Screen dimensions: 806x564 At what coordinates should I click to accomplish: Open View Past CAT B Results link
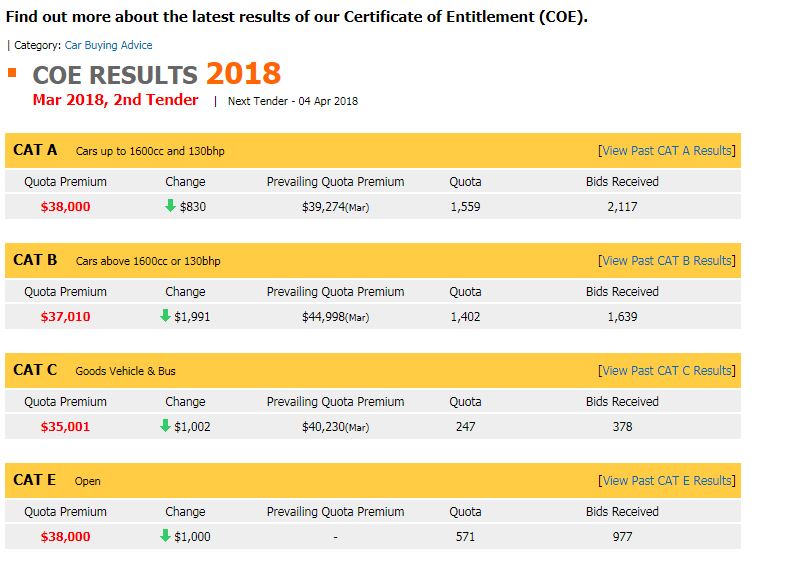pos(667,261)
